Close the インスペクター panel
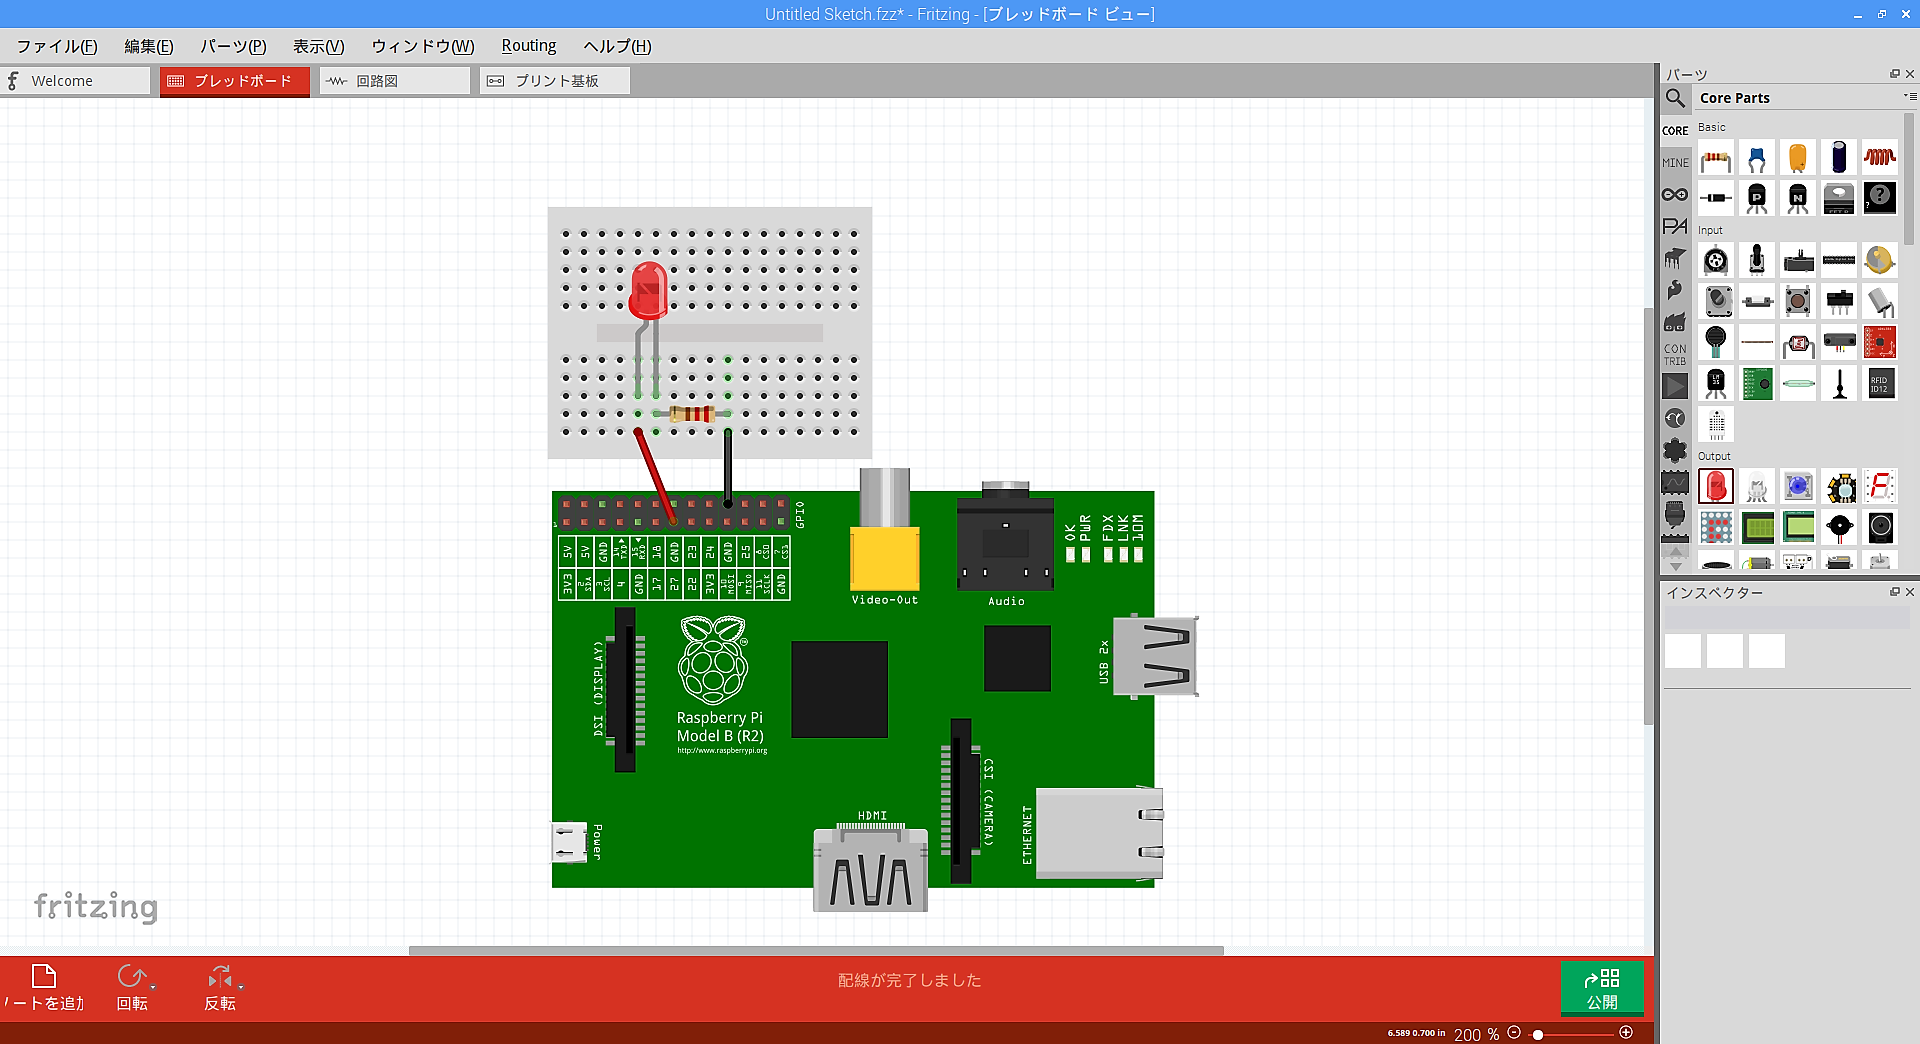Image resolution: width=1920 pixels, height=1044 pixels. tap(1910, 592)
